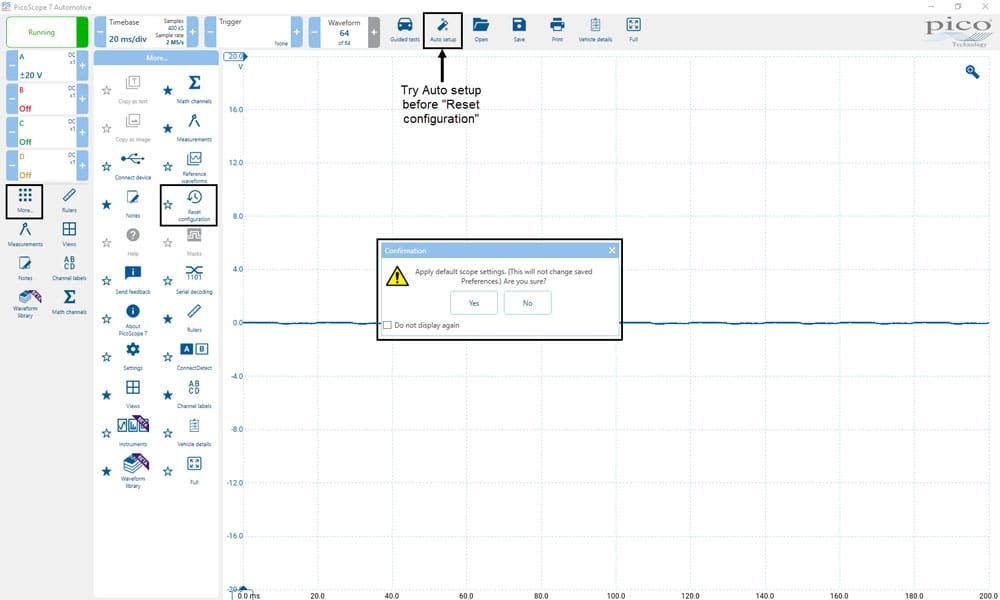The width and height of the screenshot is (1000, 600).
Task: Toggle favorite star beside Connect device
Action: coord(107,166)
